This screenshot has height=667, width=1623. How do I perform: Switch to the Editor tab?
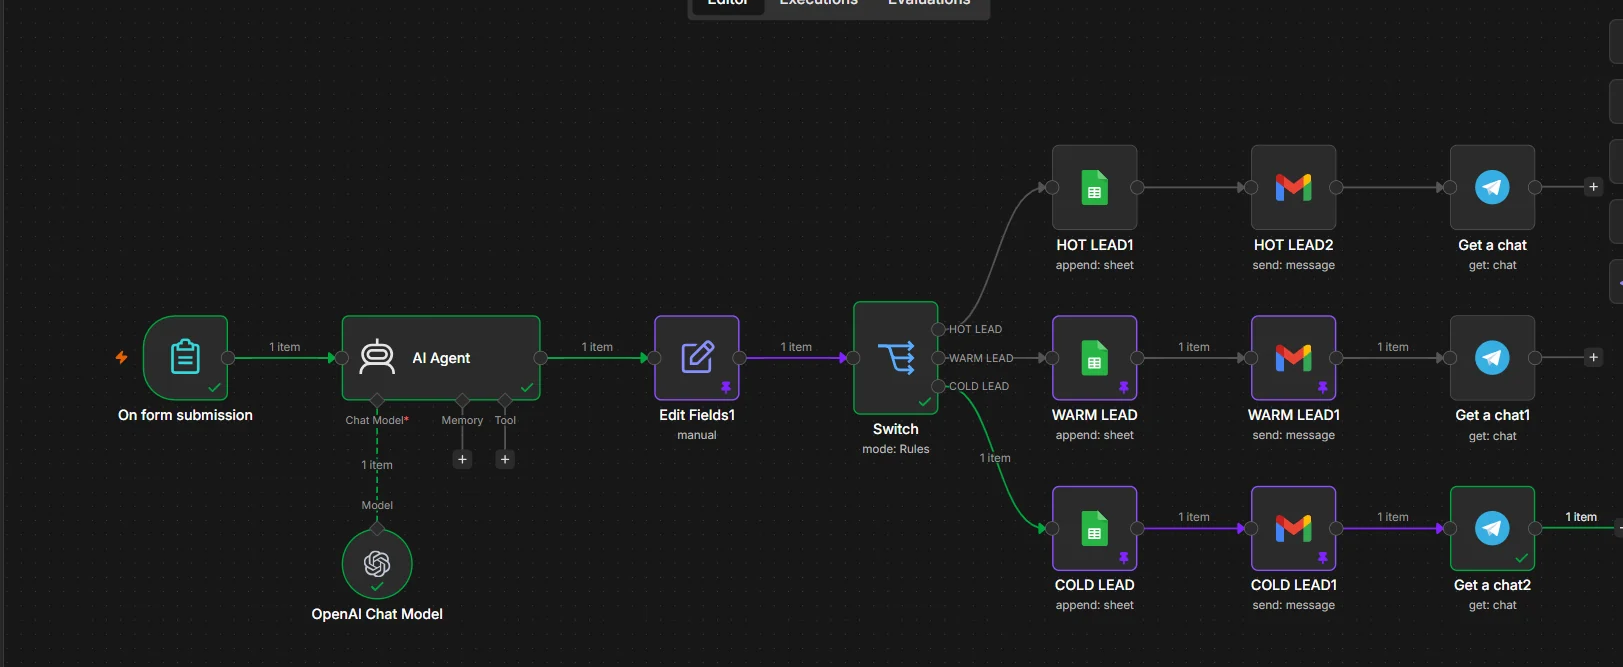[x=728, y=4]
